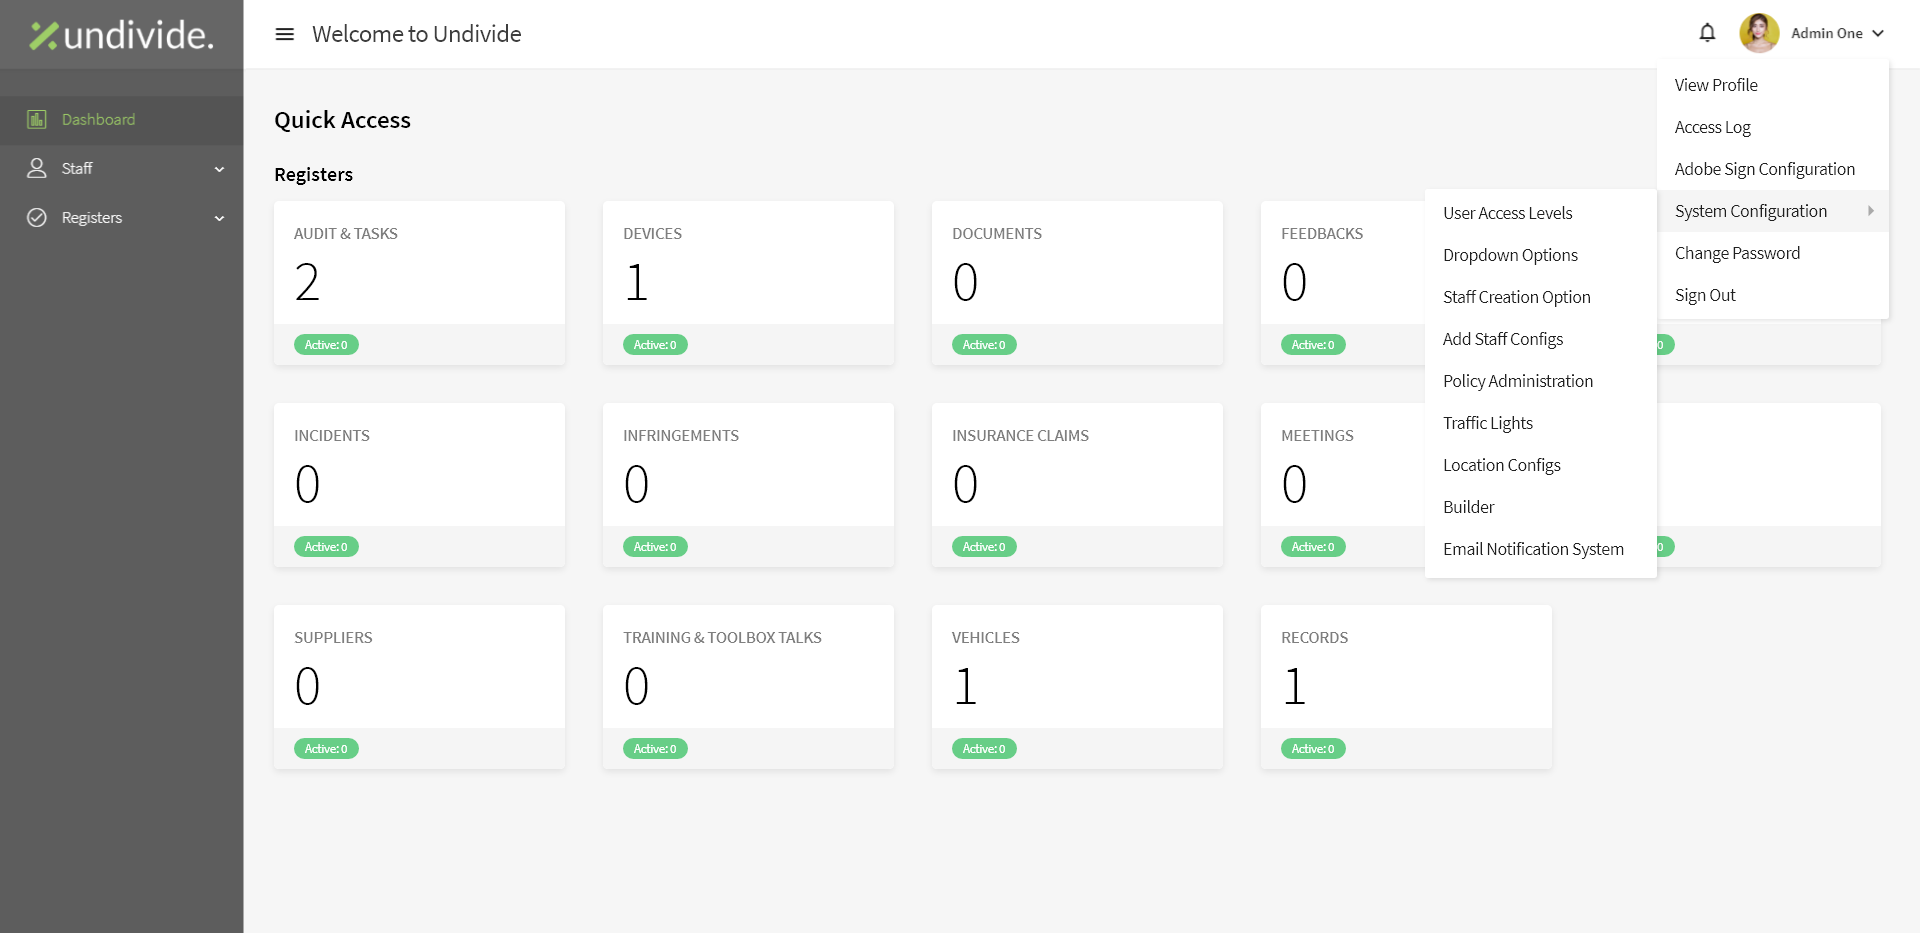Click the hamburger menu icon
The width and height of the screenshot is (1920, 933).
pos(285,34)
